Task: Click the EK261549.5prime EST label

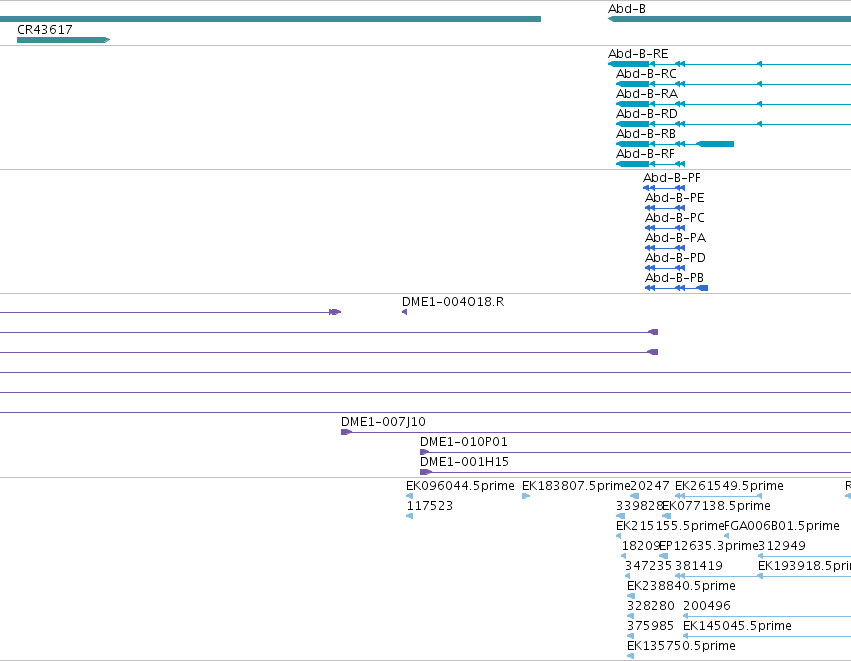Action: click(729, 486)
